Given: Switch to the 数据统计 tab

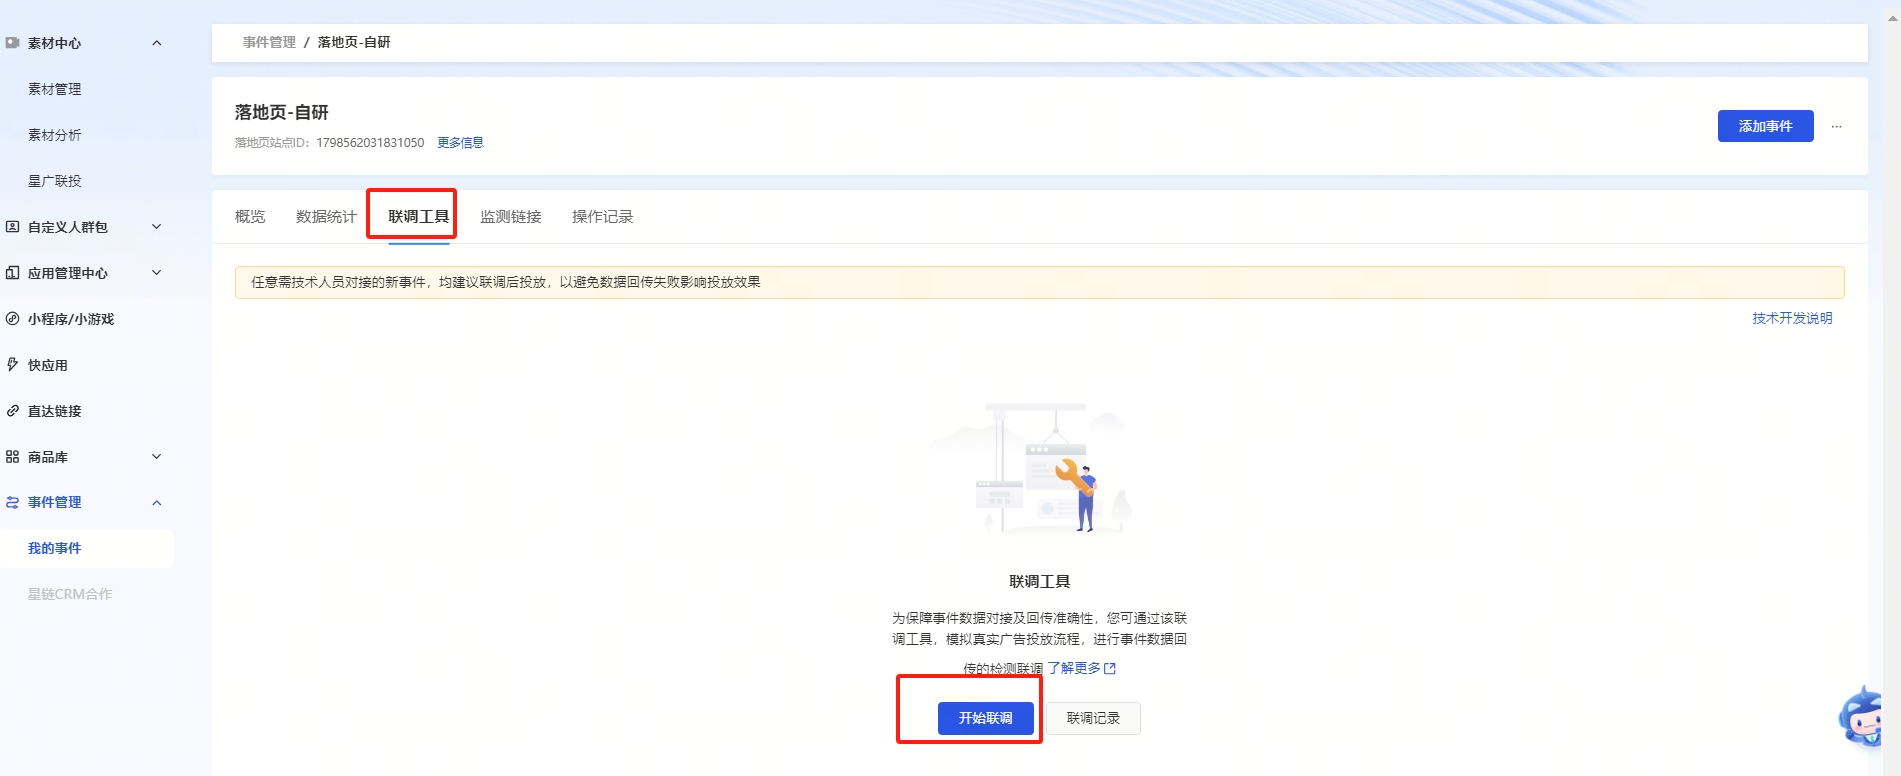Looking at the screenshot, I should pyautogui.click(x=326, y=217).
